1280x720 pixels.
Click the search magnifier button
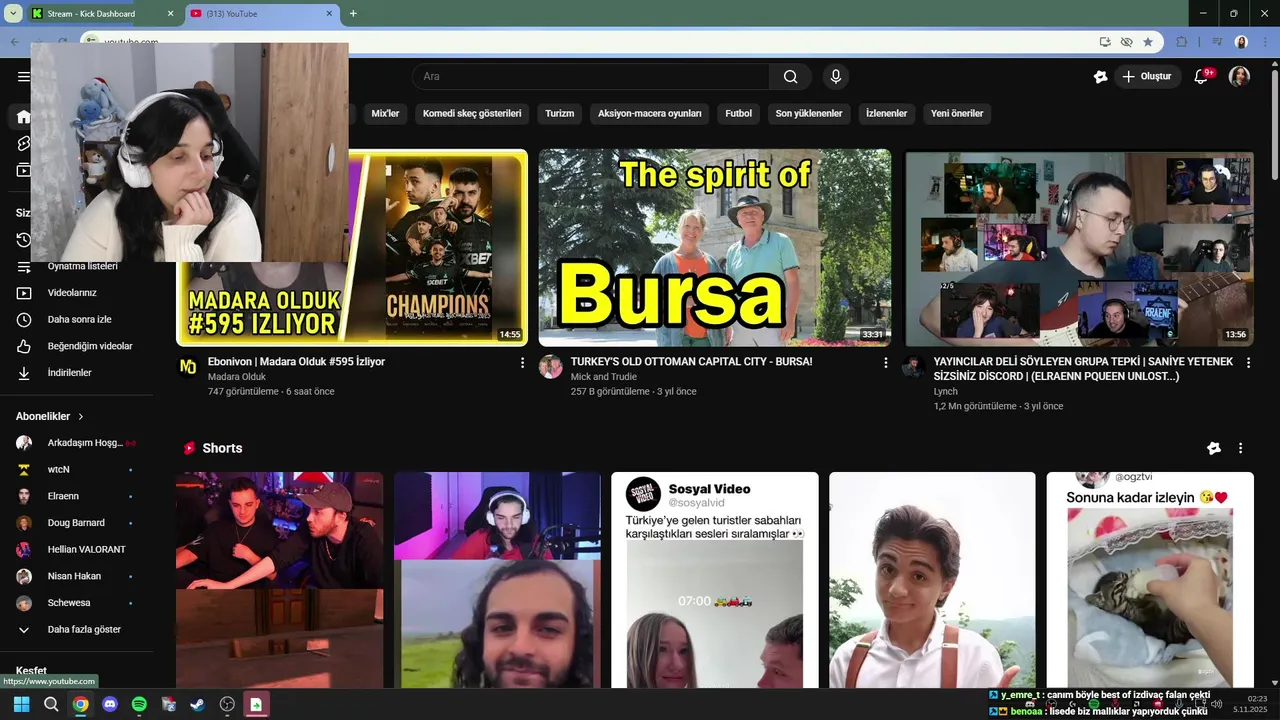(790, 76)
